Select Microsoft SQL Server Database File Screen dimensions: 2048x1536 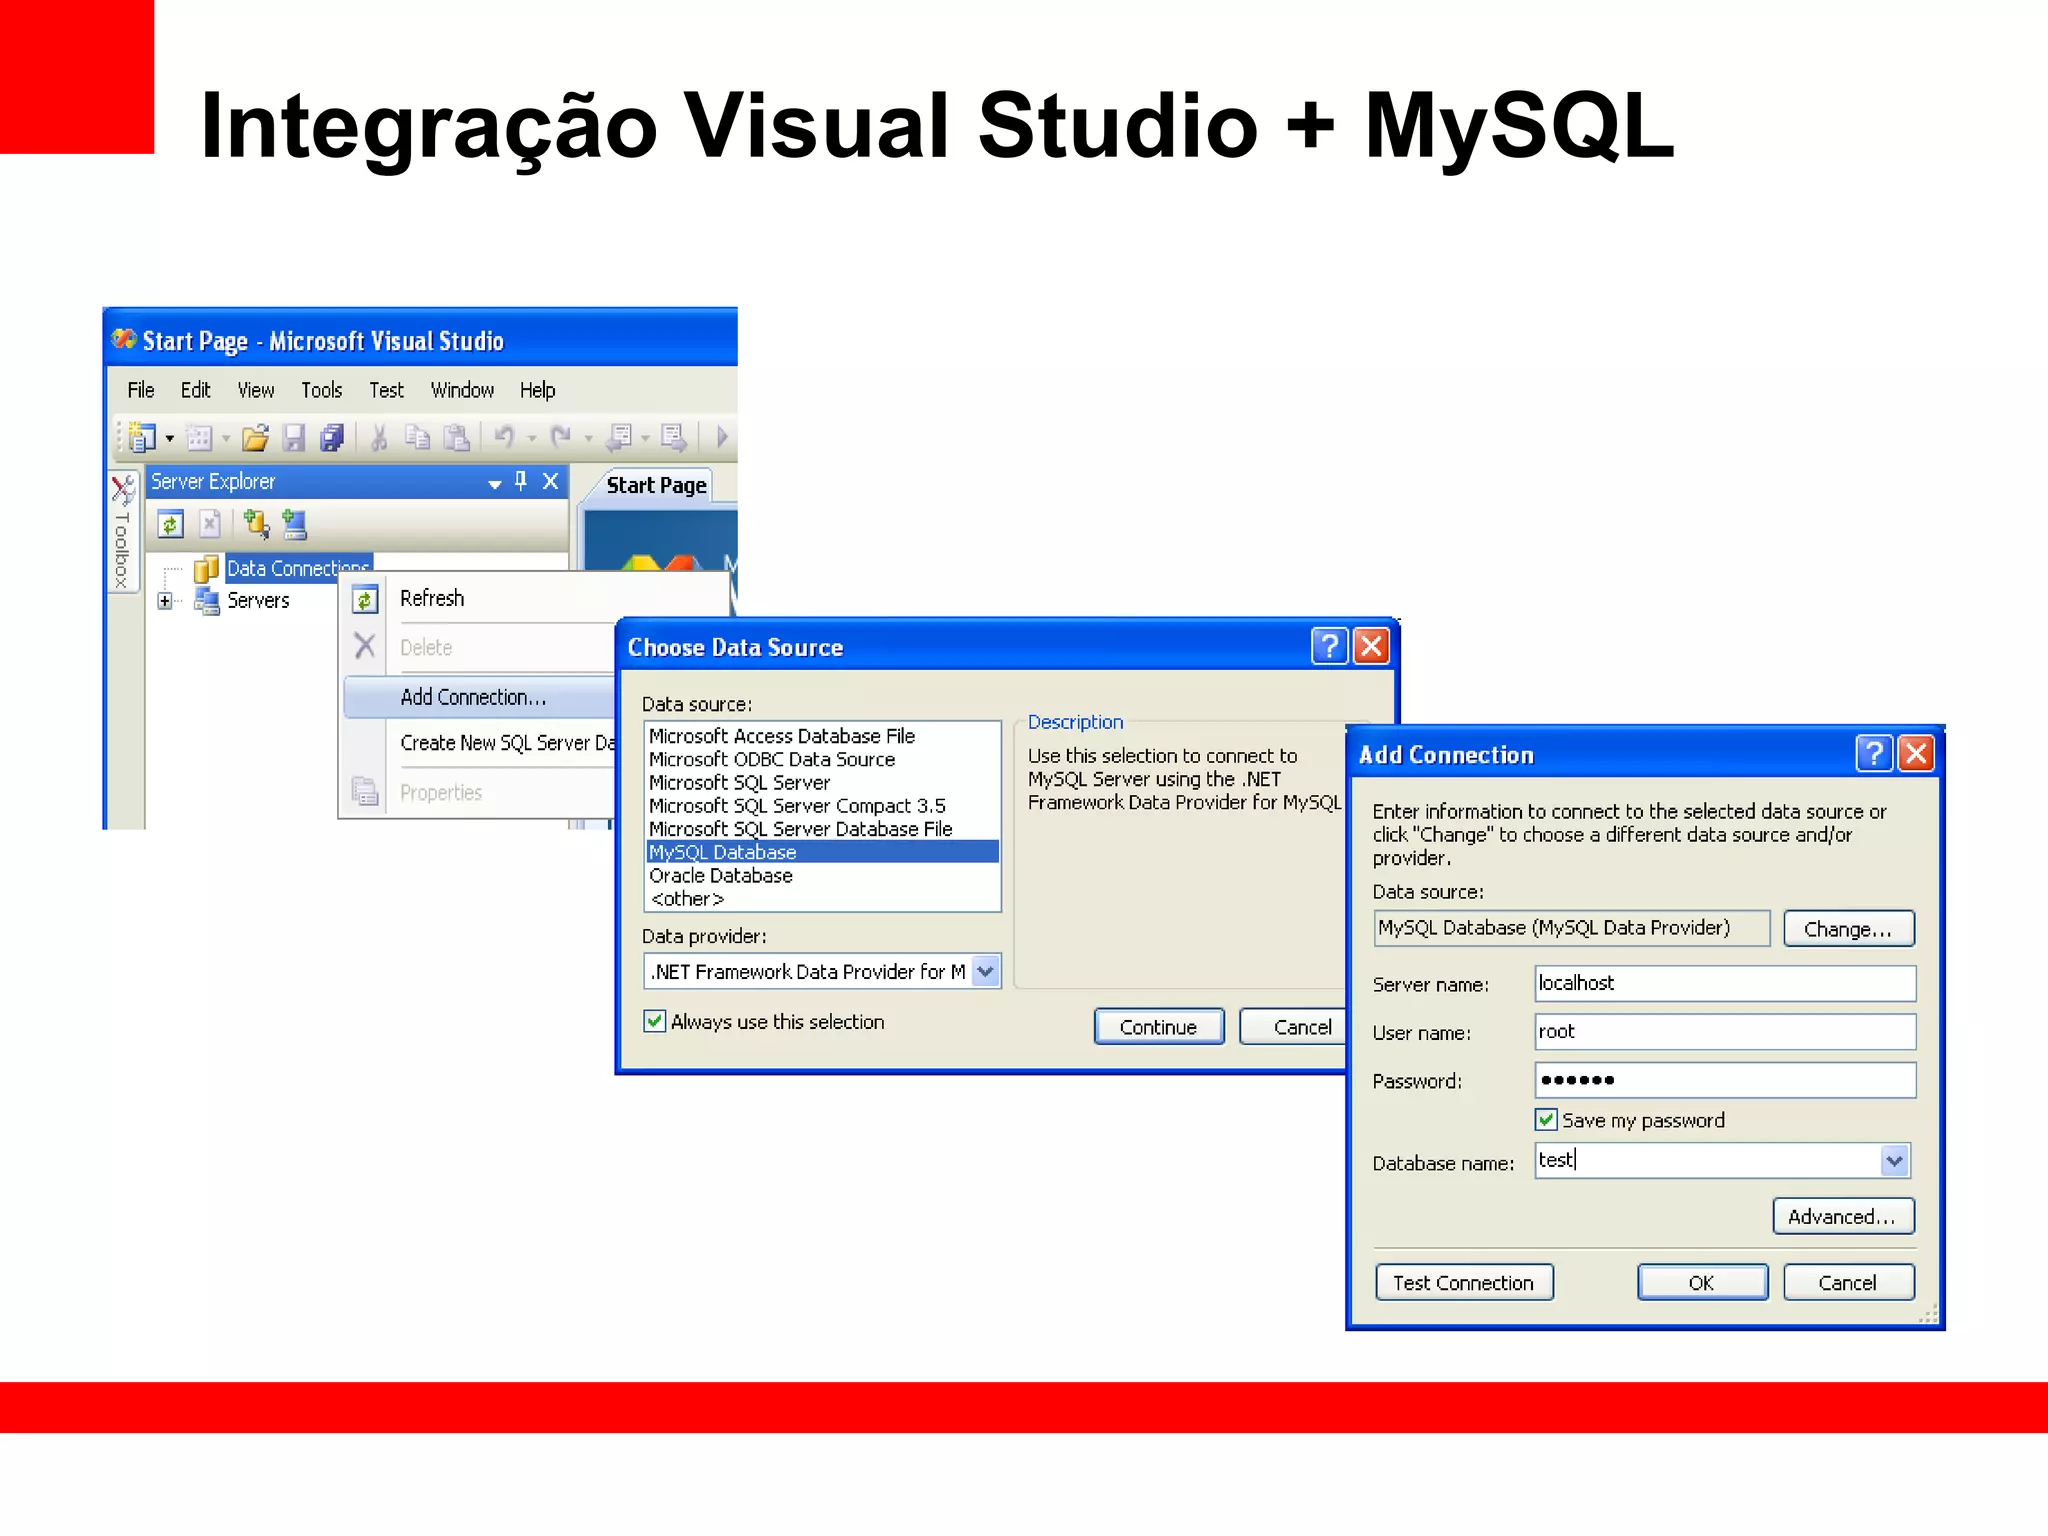[x=821, y=829]
